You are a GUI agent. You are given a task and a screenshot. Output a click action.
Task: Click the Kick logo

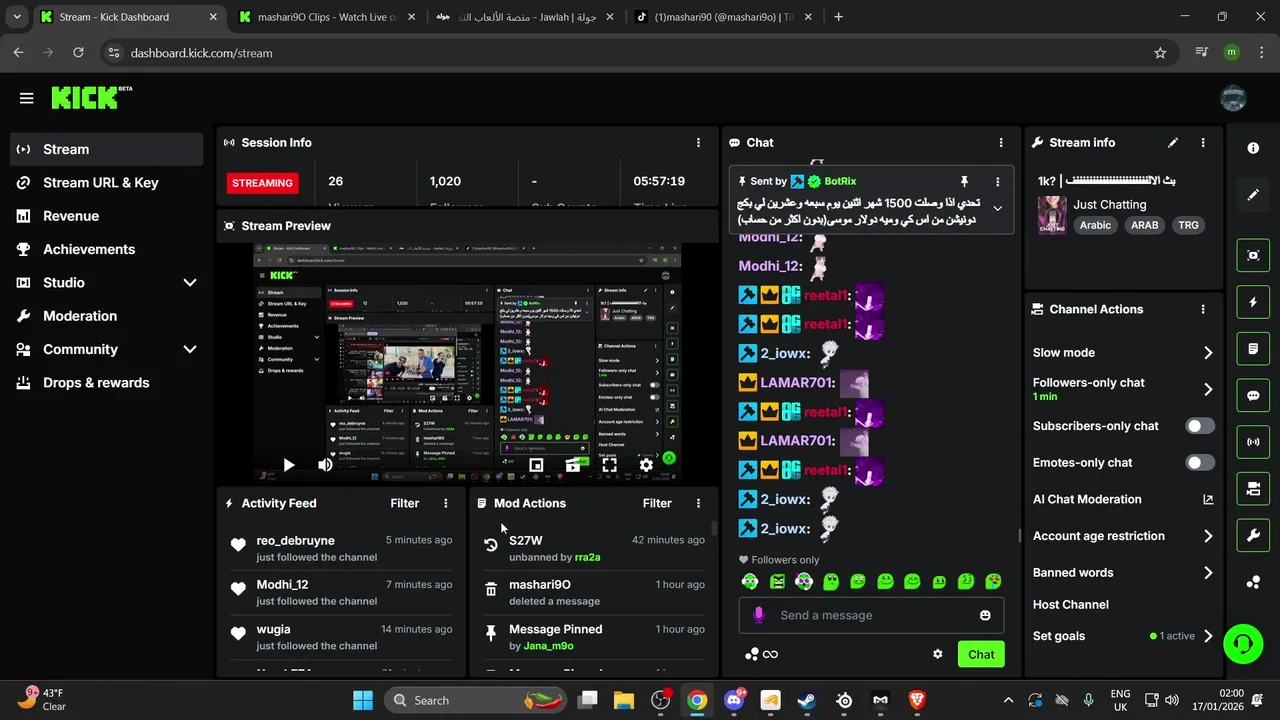click(x=91, y=97)
